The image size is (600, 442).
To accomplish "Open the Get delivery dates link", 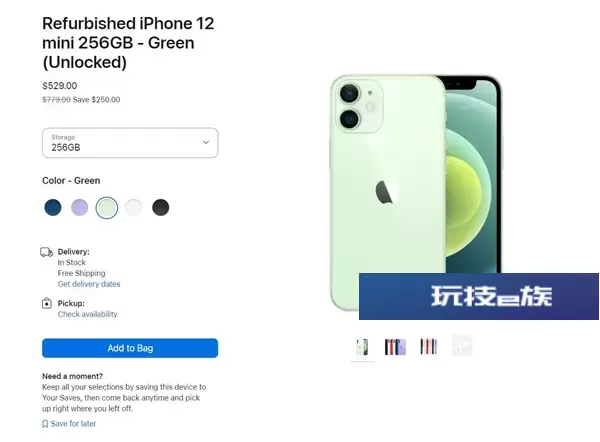I will coord(89,284).
